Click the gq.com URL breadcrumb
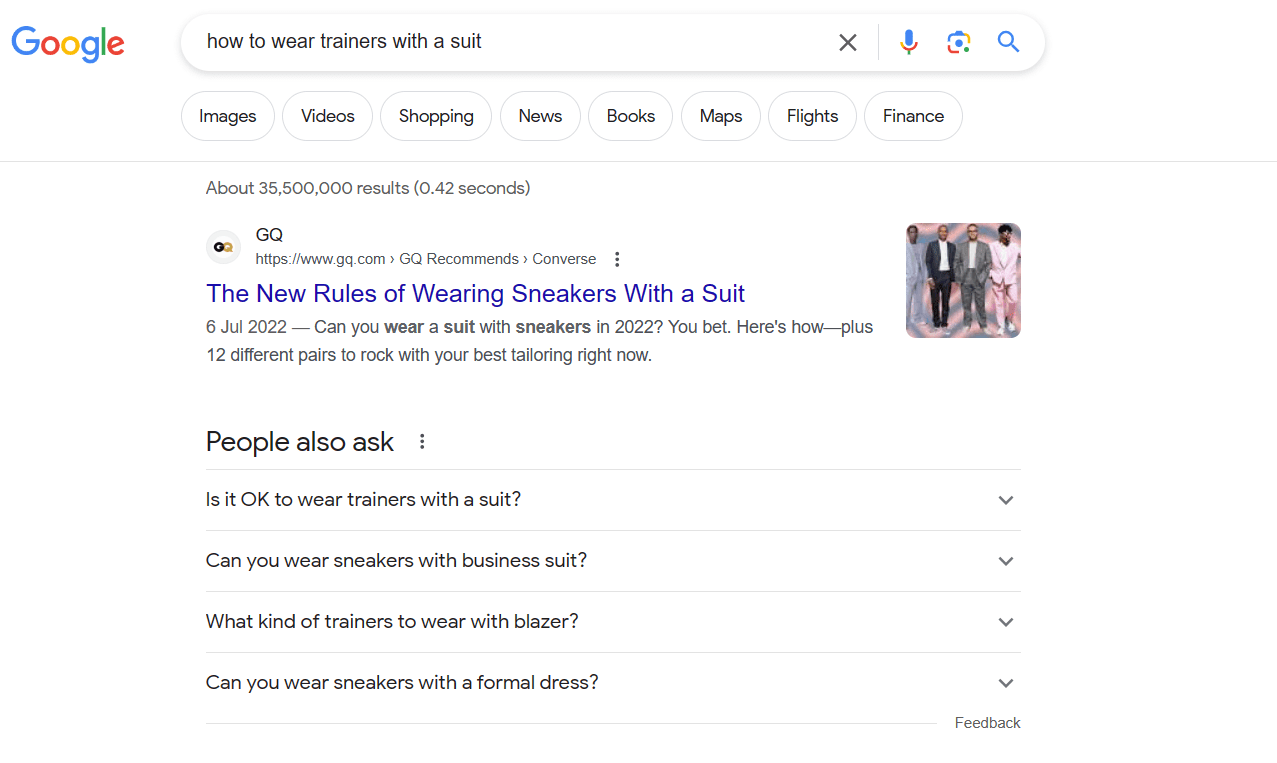Screen dimensions: 1277x763 point(426,259)
